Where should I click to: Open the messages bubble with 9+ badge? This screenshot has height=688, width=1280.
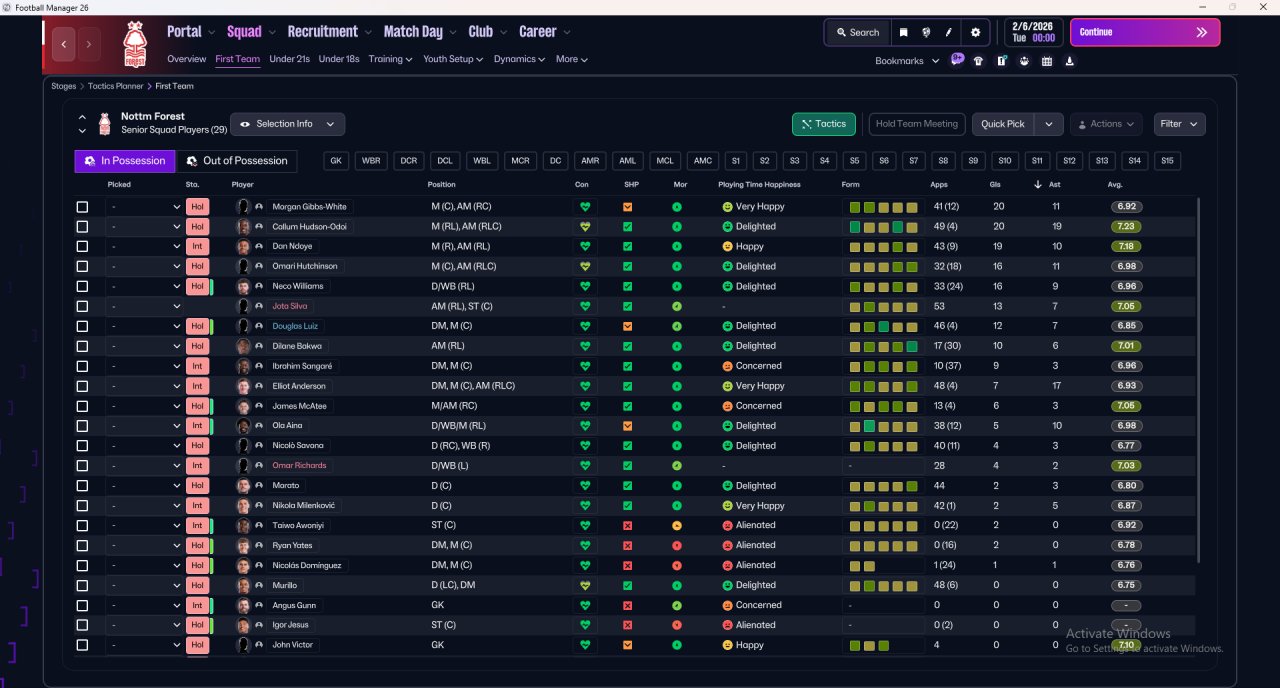[x=957, y=60]
